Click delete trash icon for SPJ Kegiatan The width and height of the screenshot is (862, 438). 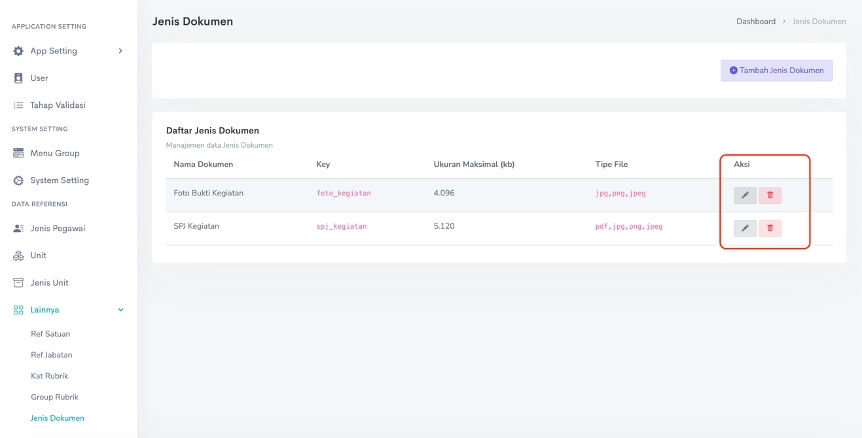pyautogui.click(x=770, y=228)
